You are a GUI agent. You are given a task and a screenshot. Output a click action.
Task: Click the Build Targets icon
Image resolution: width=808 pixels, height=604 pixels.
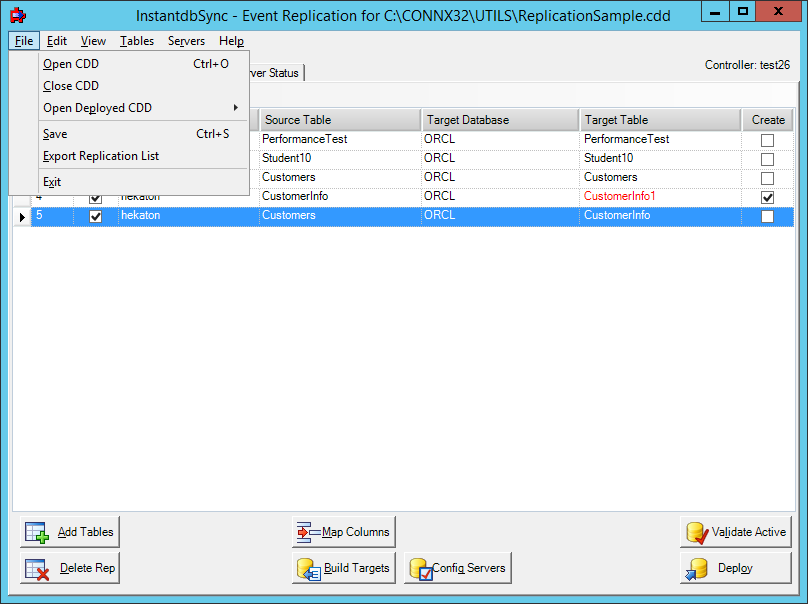point(307,568)
